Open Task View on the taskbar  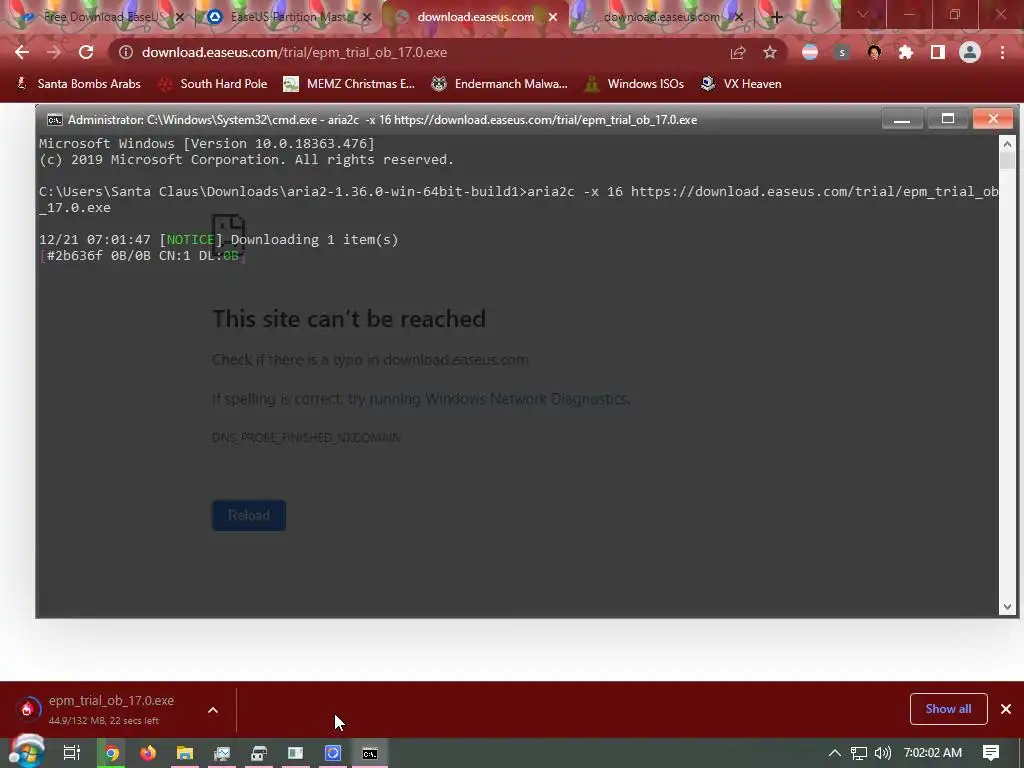tap(72, 753)
